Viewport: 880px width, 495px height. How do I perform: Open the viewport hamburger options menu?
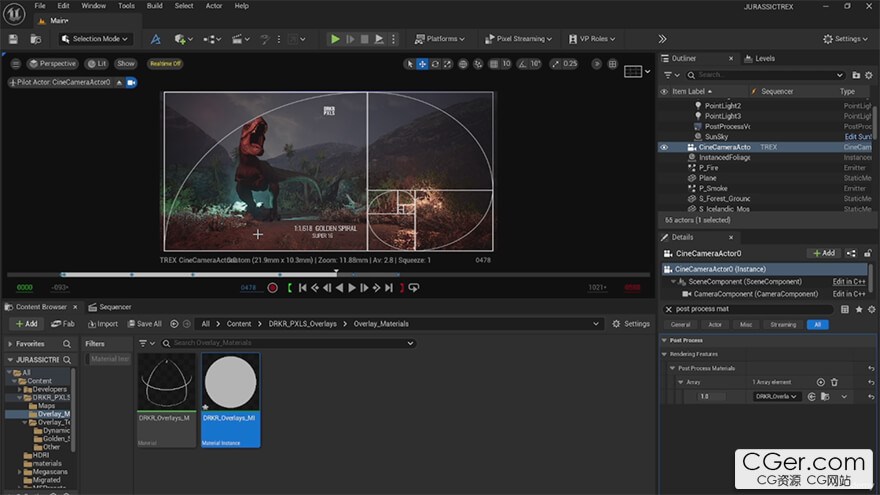pos(16,64)
